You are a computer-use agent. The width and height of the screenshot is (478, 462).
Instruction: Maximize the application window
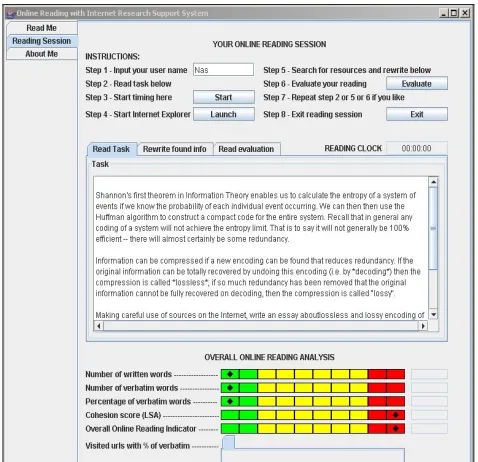pyautogui.click(x=454, y=13)
